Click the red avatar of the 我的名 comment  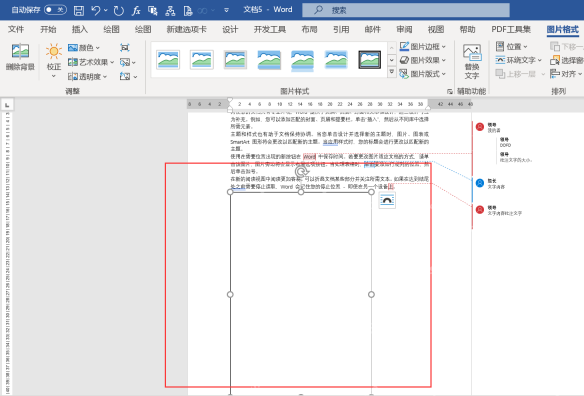(x=480, y=127)
